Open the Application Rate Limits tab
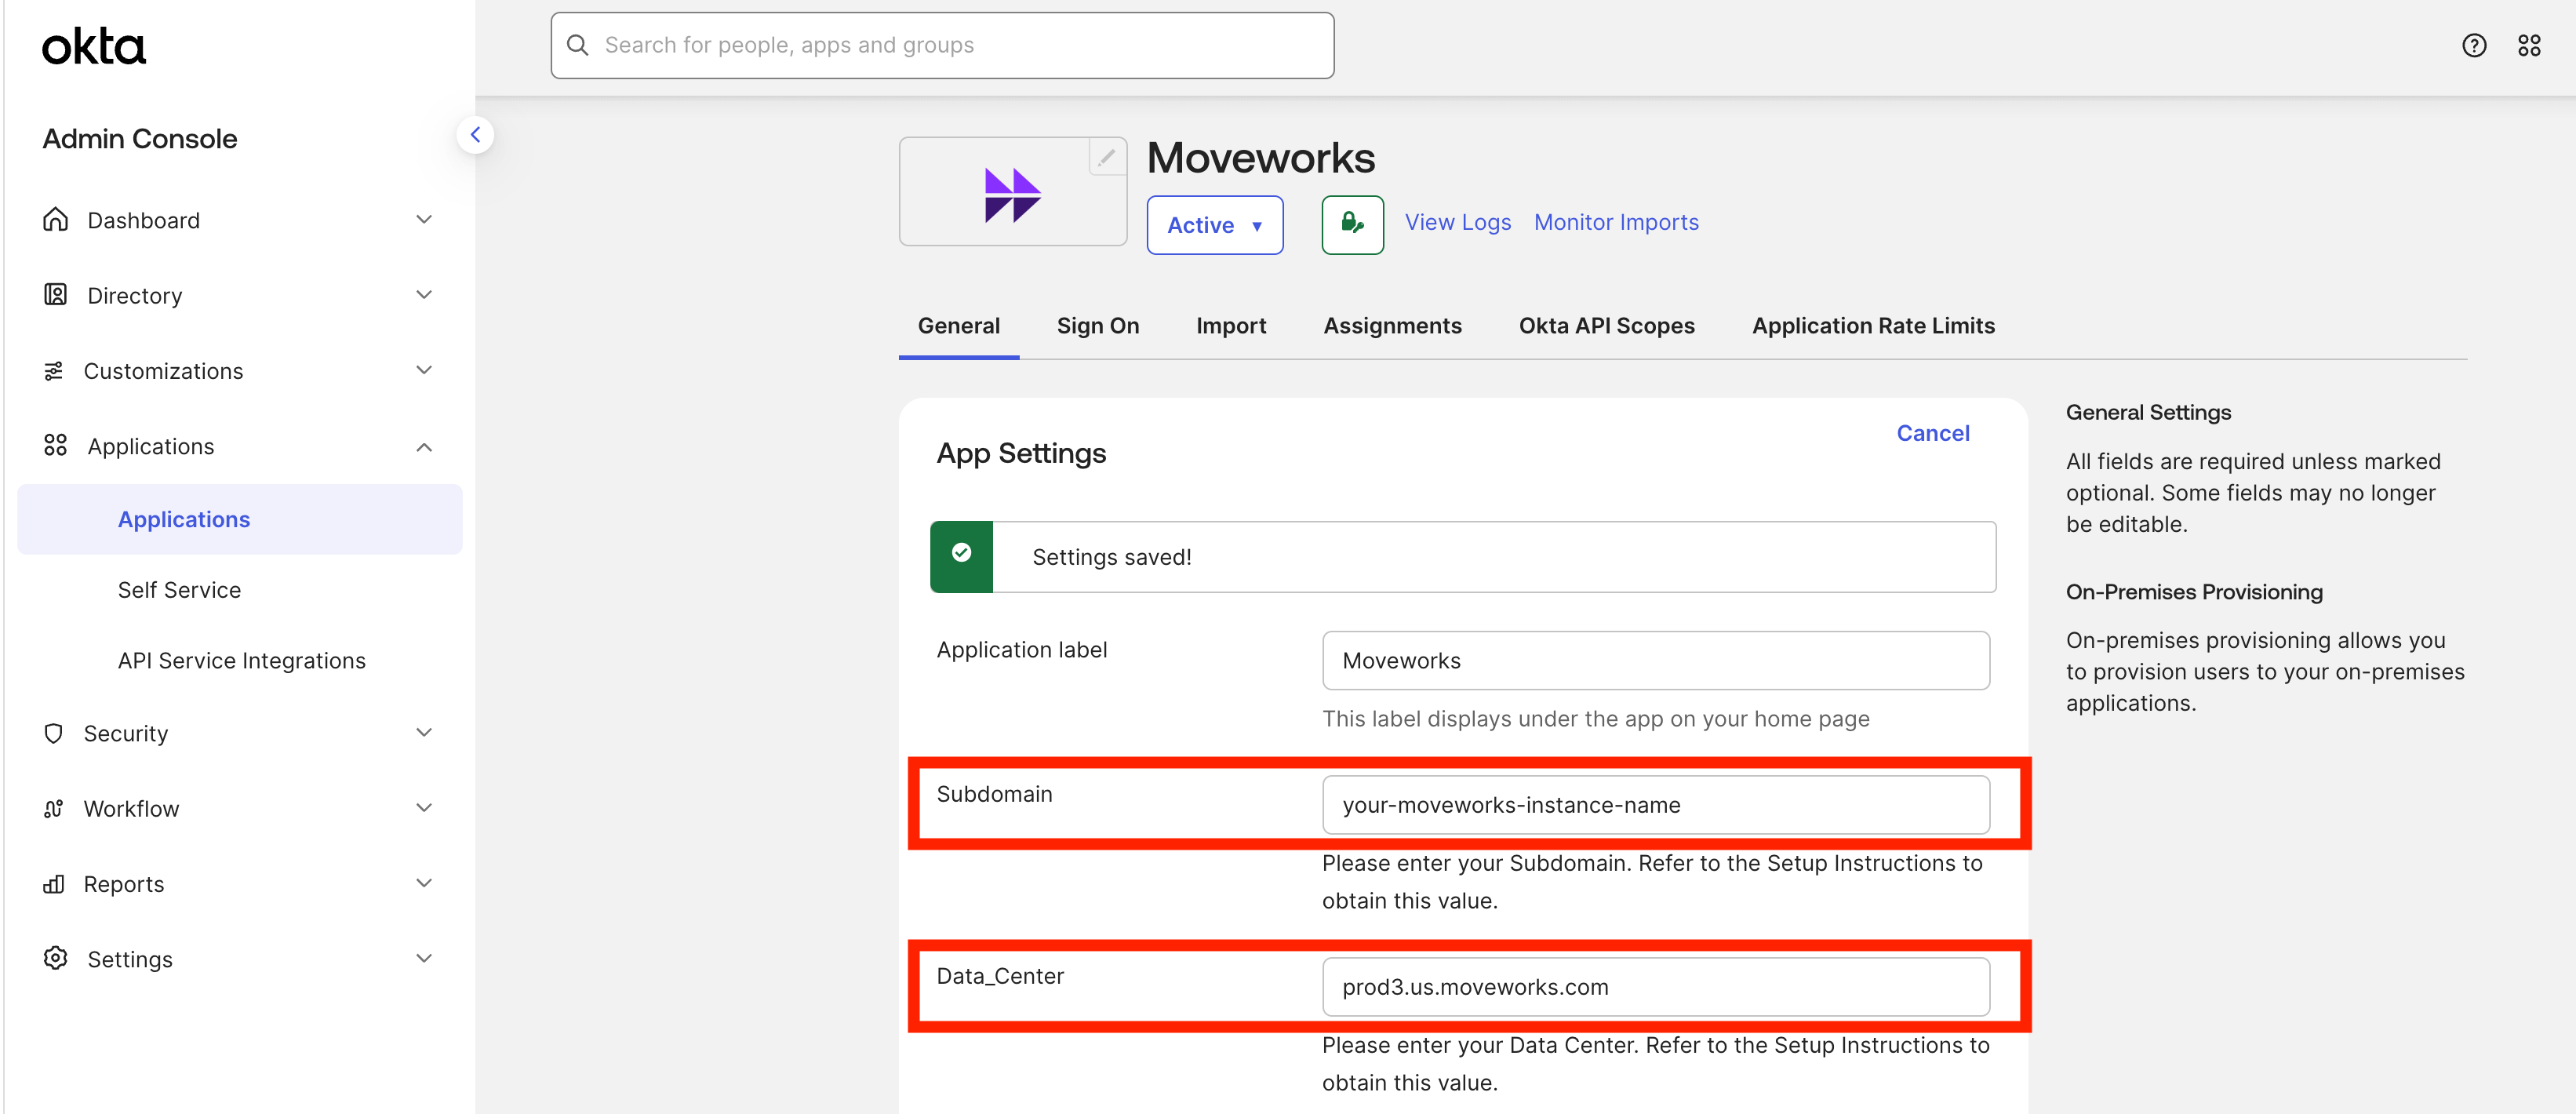Image resolution: width=2576 pixels, height=1114 pixels. tap(1873, 326)
